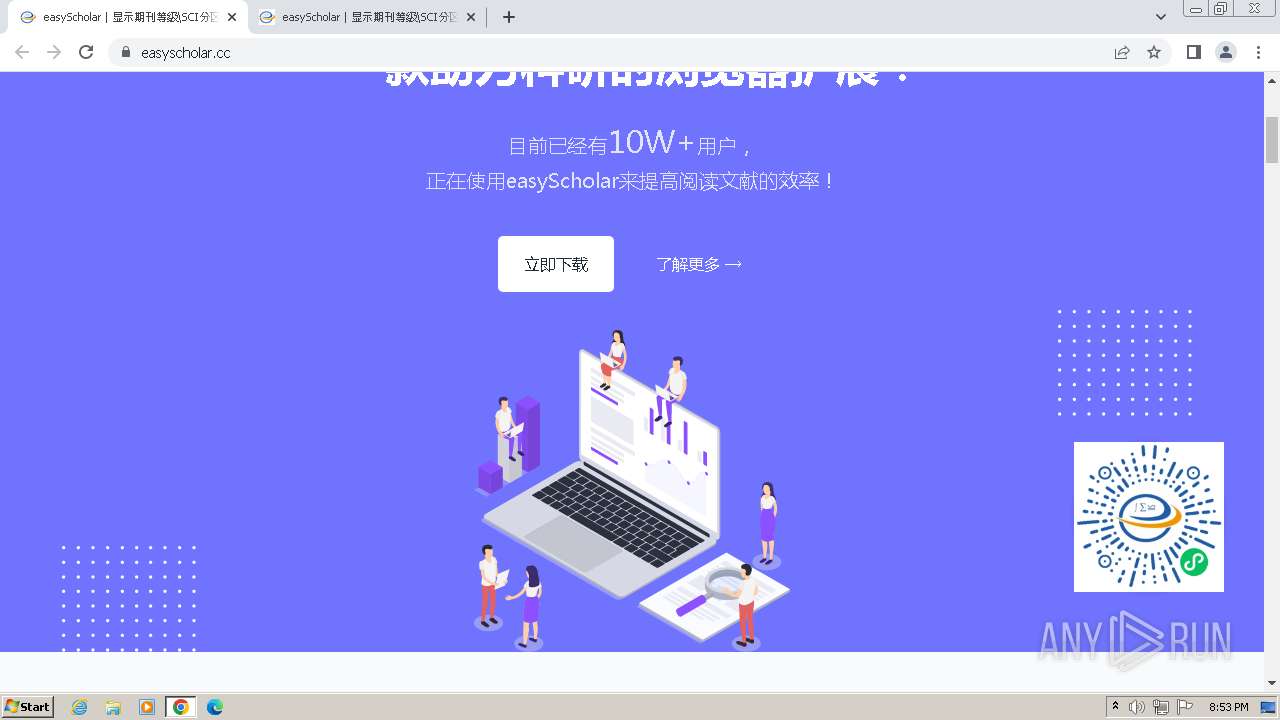The width and height of the screenshot is (1280, 720).
Task: Click scrollbar up arrow
Action: pyautogui.click(x=1272, y=79)
